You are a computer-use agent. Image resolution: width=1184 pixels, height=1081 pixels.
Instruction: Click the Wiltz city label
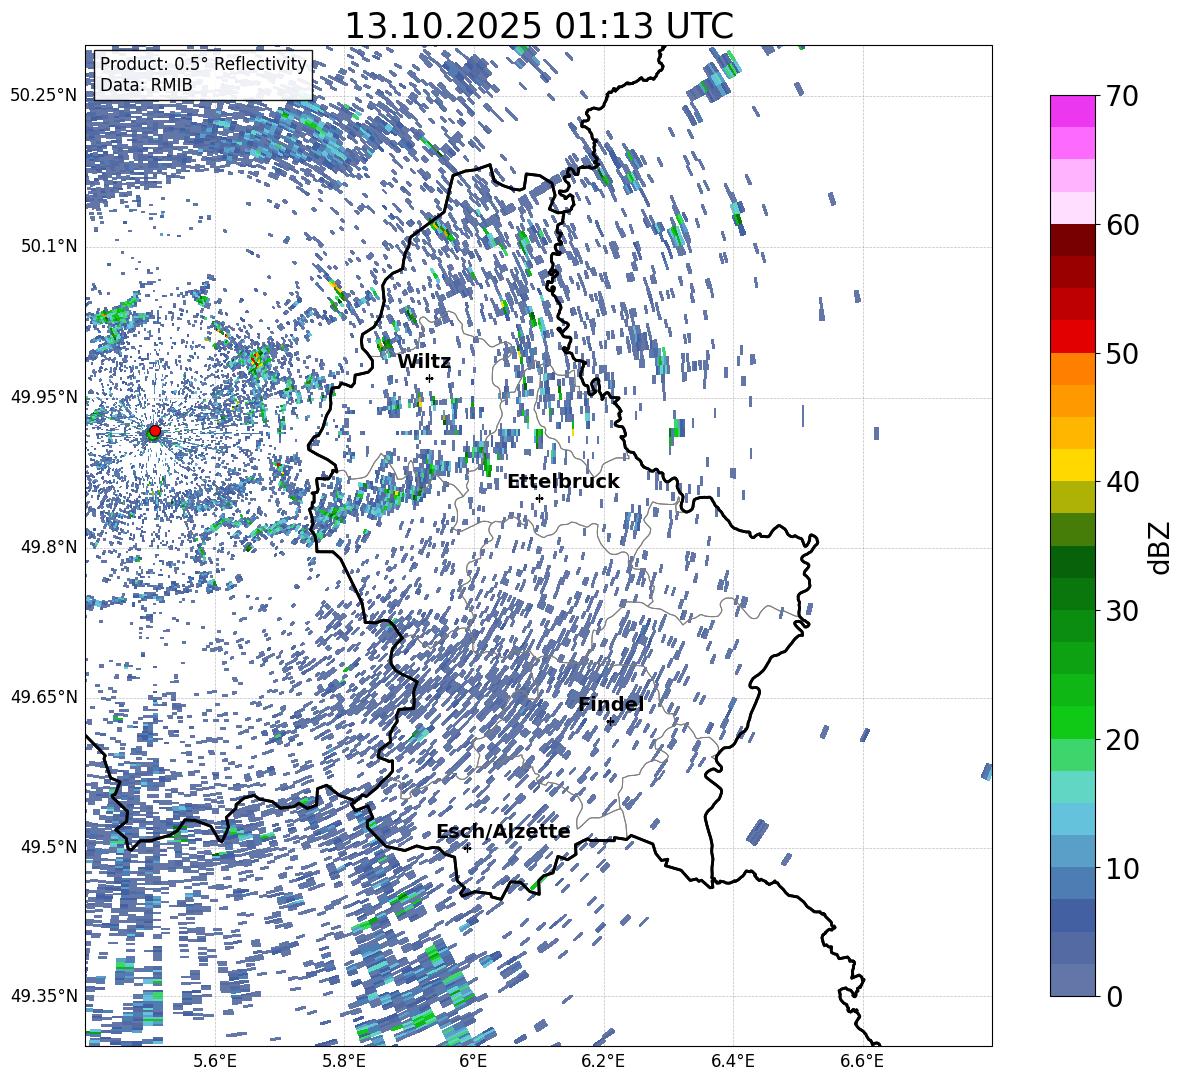point(424,361)
